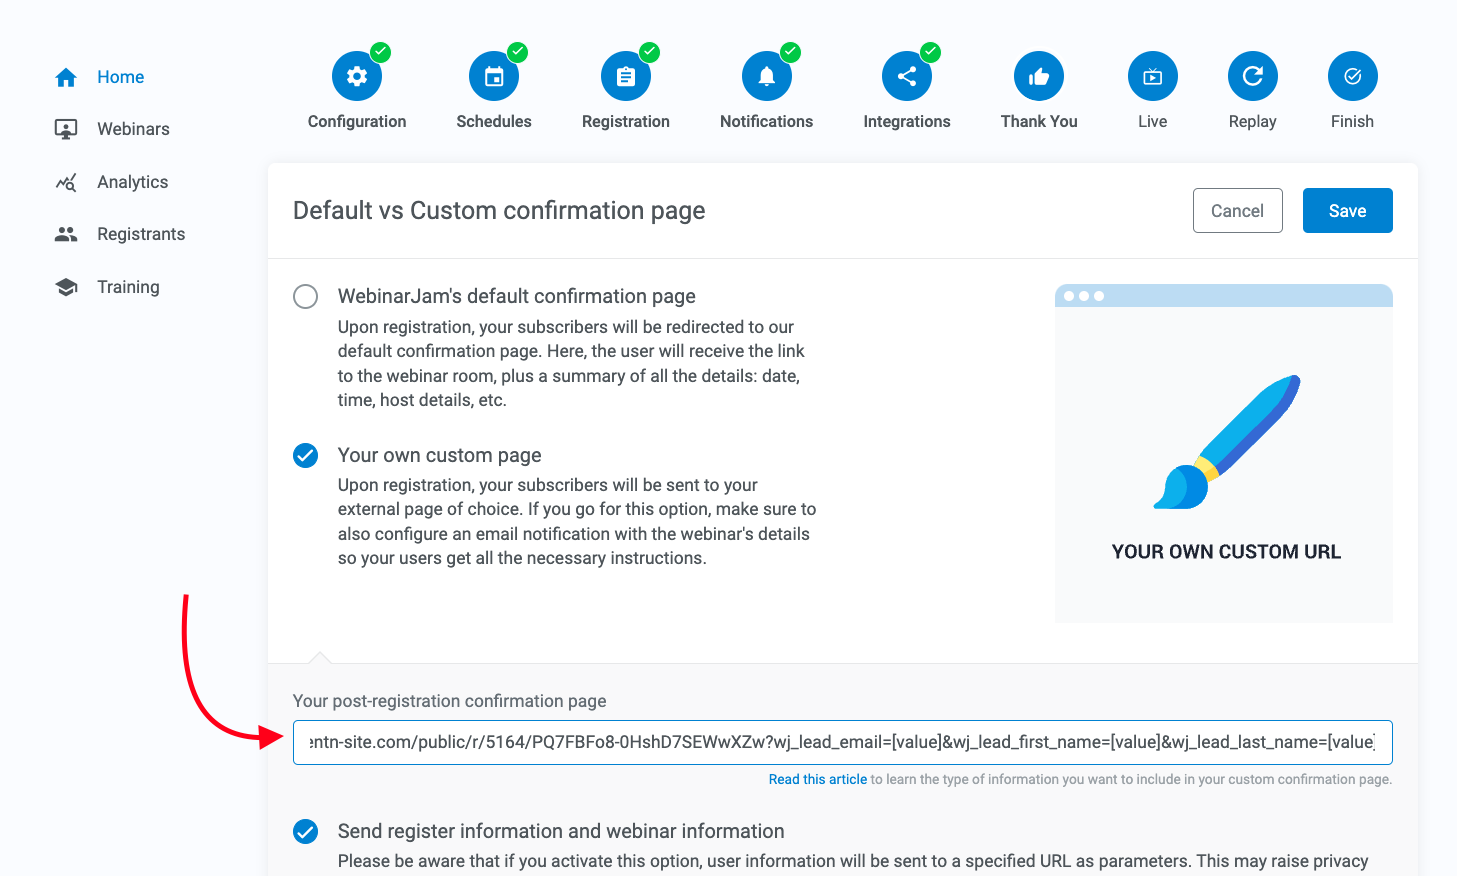Open Registrants in the sidebar
The height and width of the screenshot is (876, 1457).
tap(141, 234)
